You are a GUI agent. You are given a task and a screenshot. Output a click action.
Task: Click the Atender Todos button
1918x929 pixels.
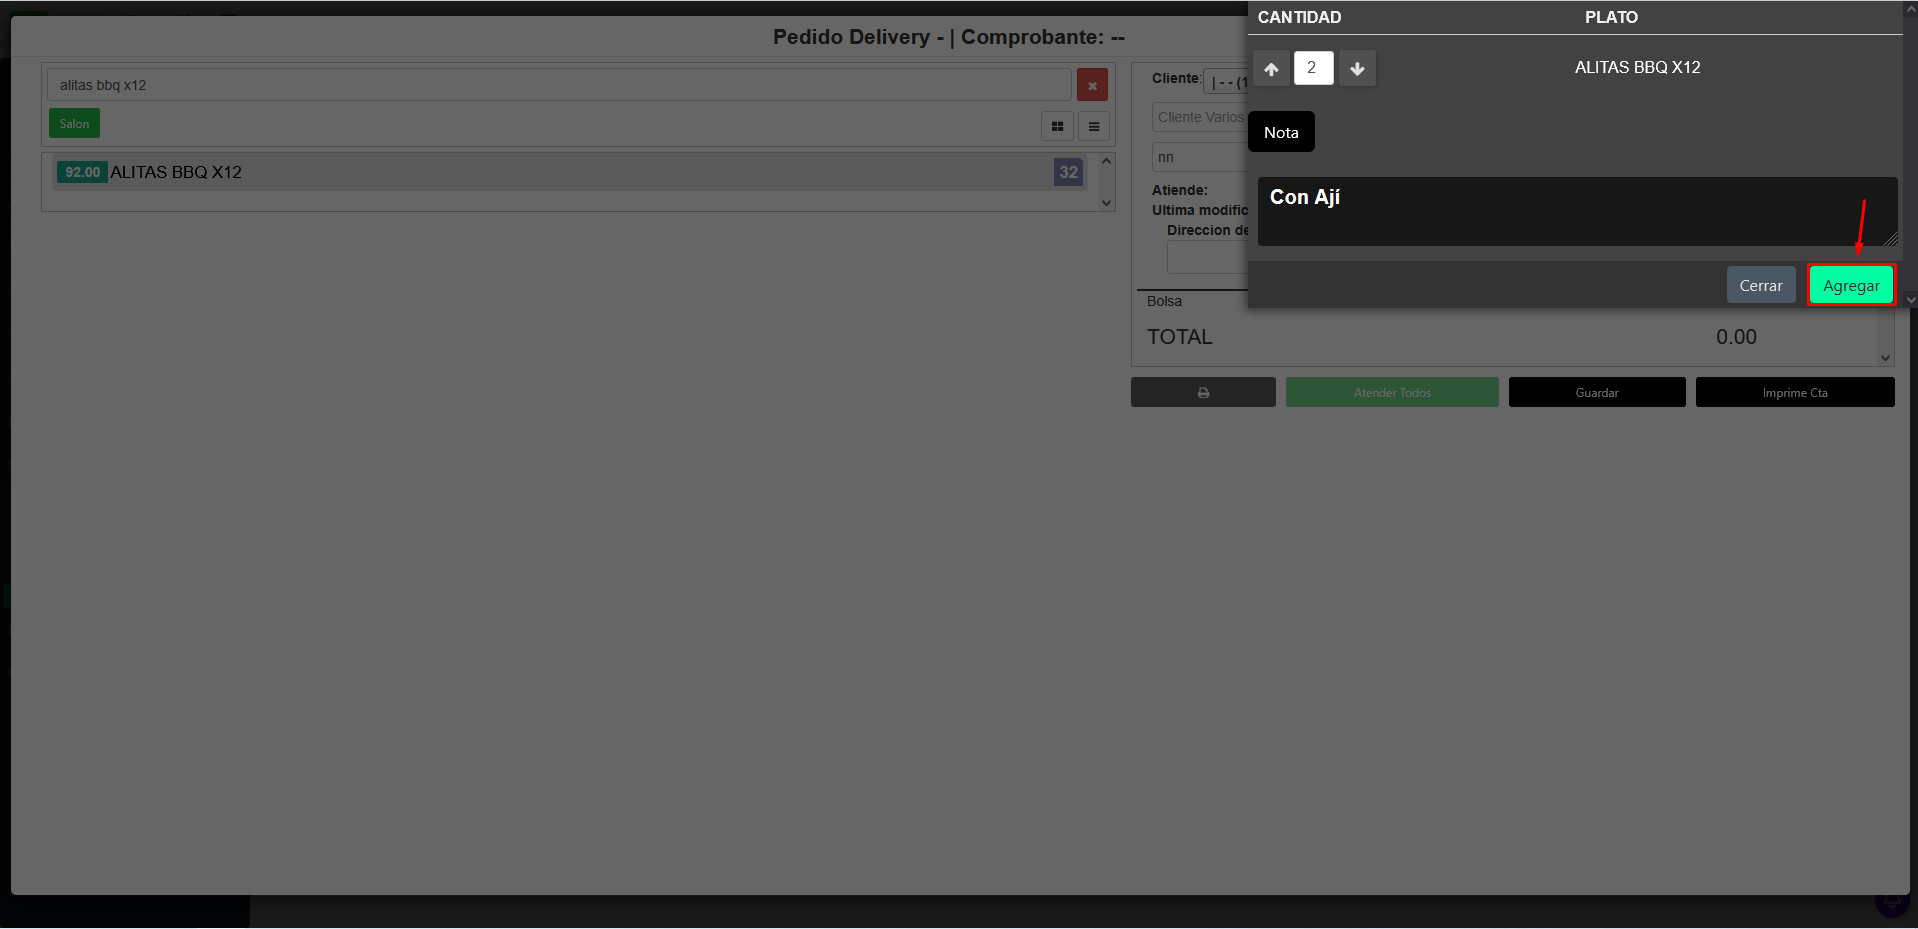tap(1392, 392)
